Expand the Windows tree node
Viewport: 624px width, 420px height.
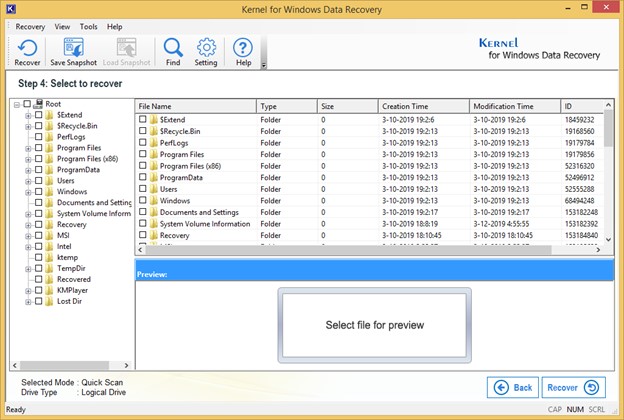point(28,192)
